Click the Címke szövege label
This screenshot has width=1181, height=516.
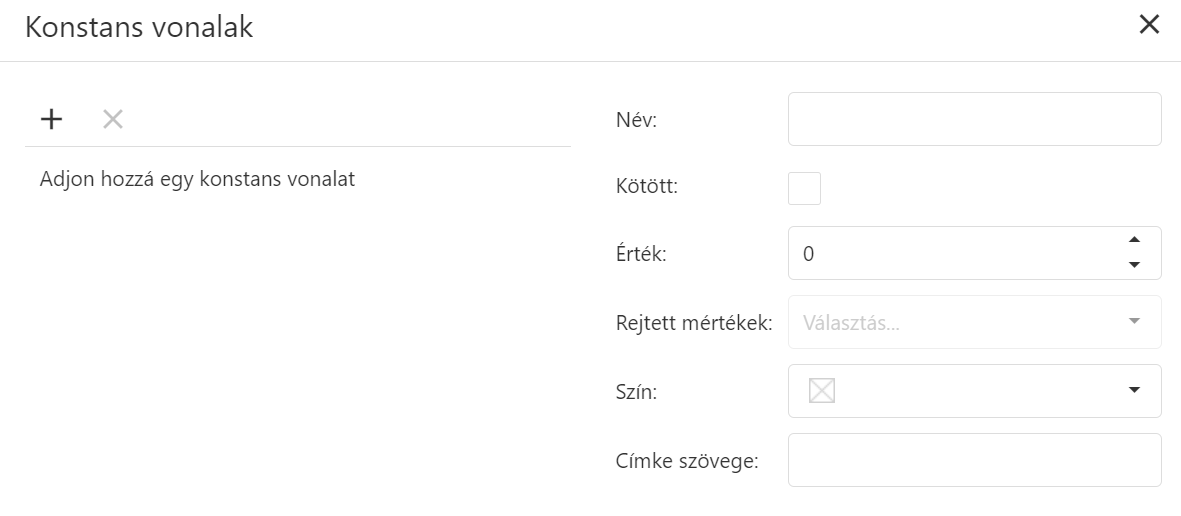688,461
